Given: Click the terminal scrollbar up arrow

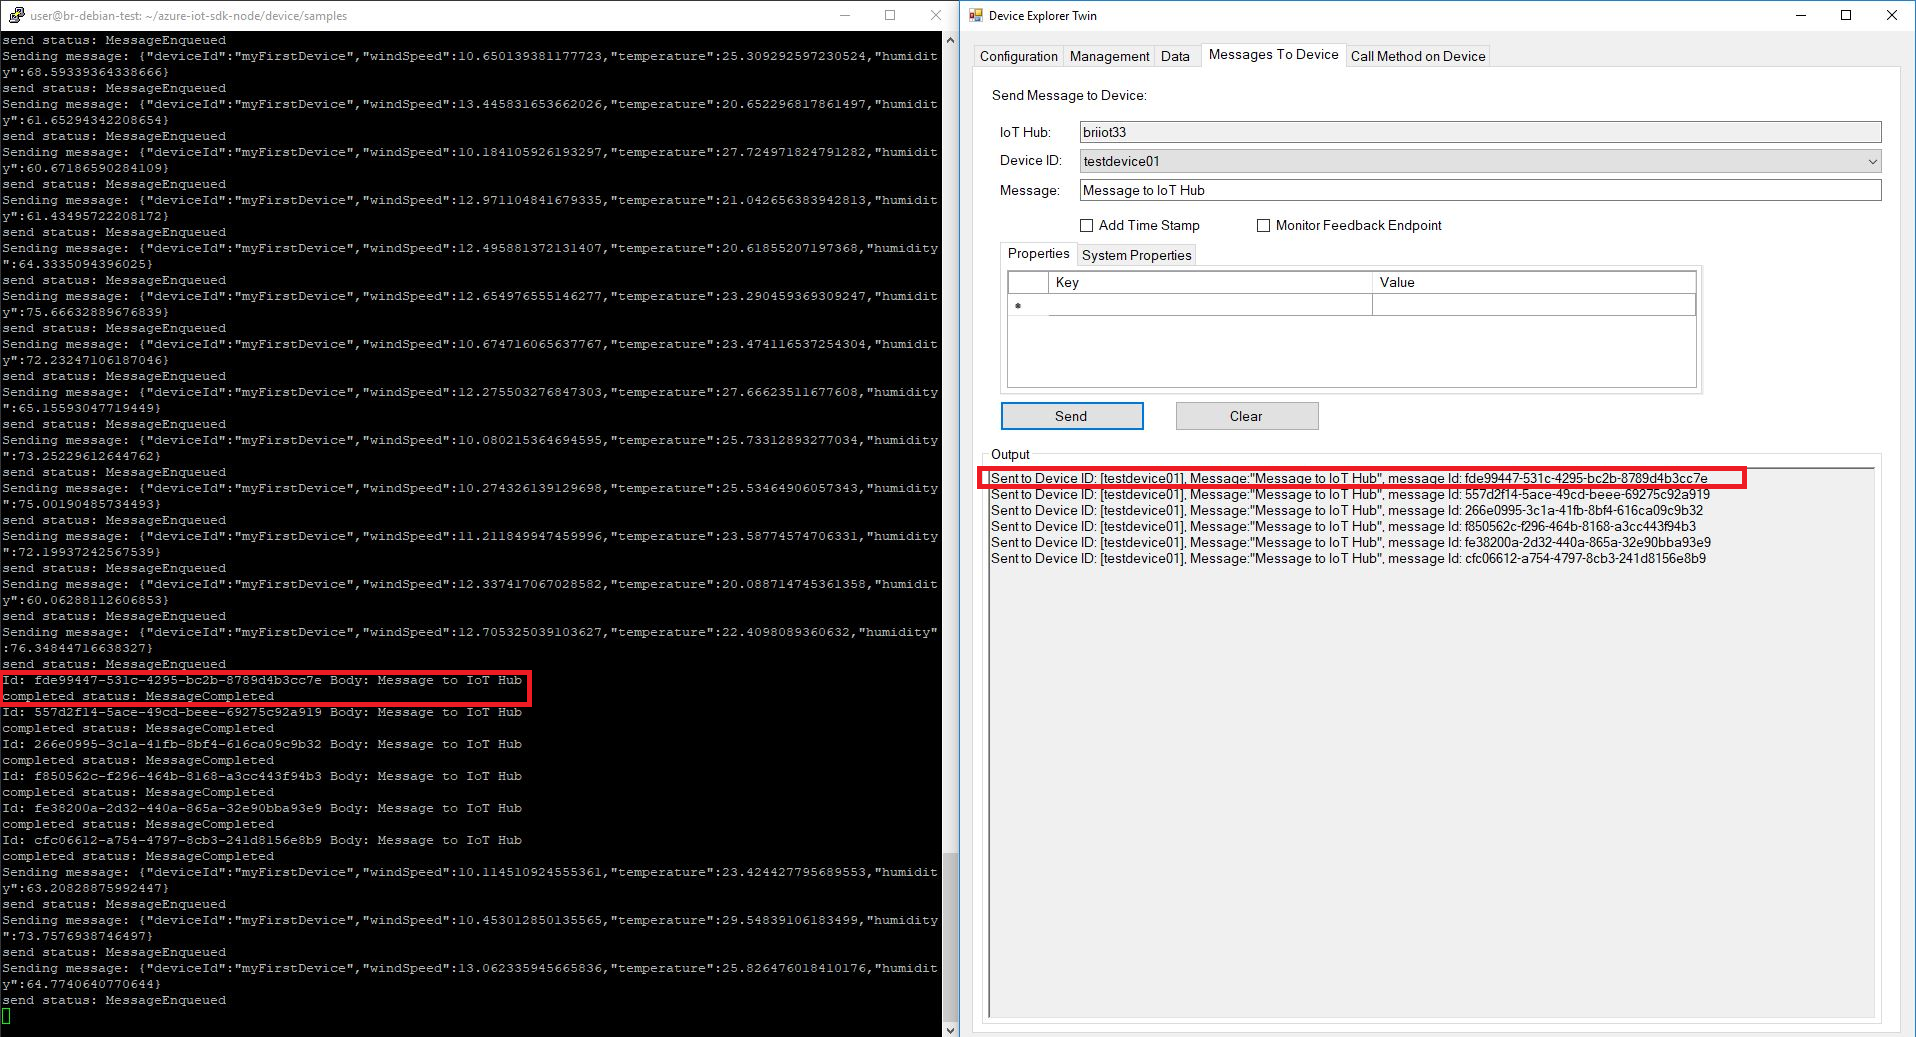Looking at the screenshot, I should [950, 39].
